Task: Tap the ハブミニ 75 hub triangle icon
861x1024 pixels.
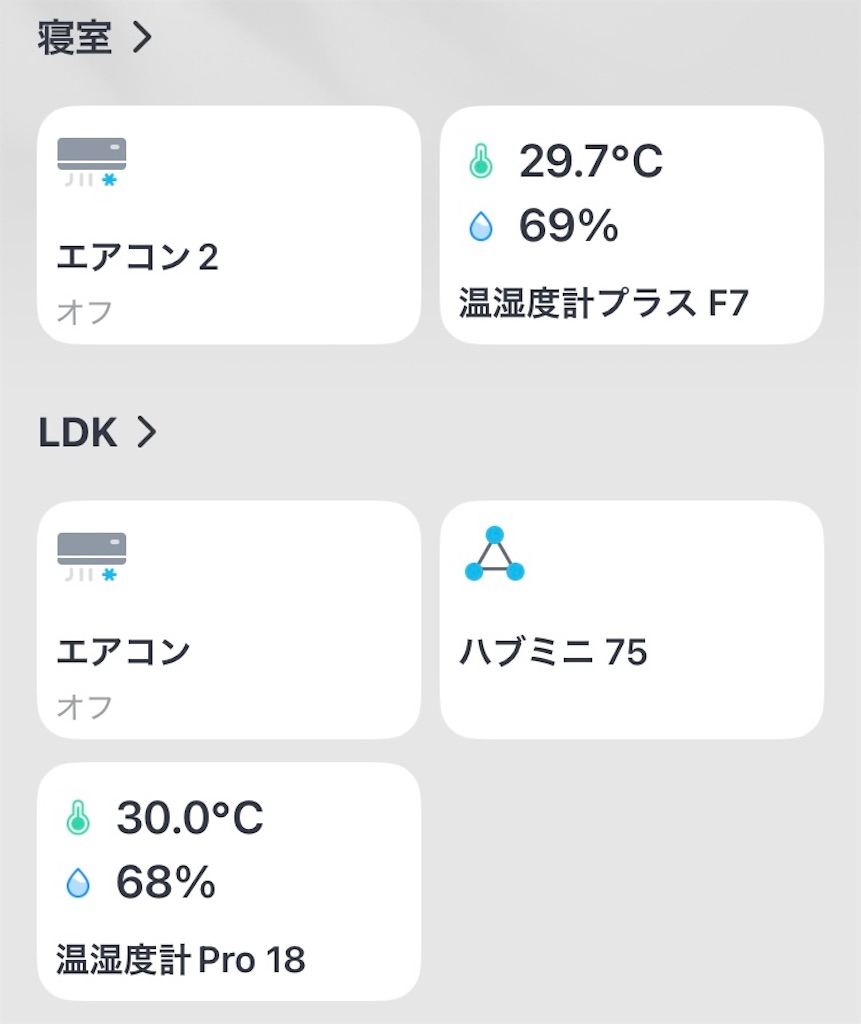Action: point(495,554)
